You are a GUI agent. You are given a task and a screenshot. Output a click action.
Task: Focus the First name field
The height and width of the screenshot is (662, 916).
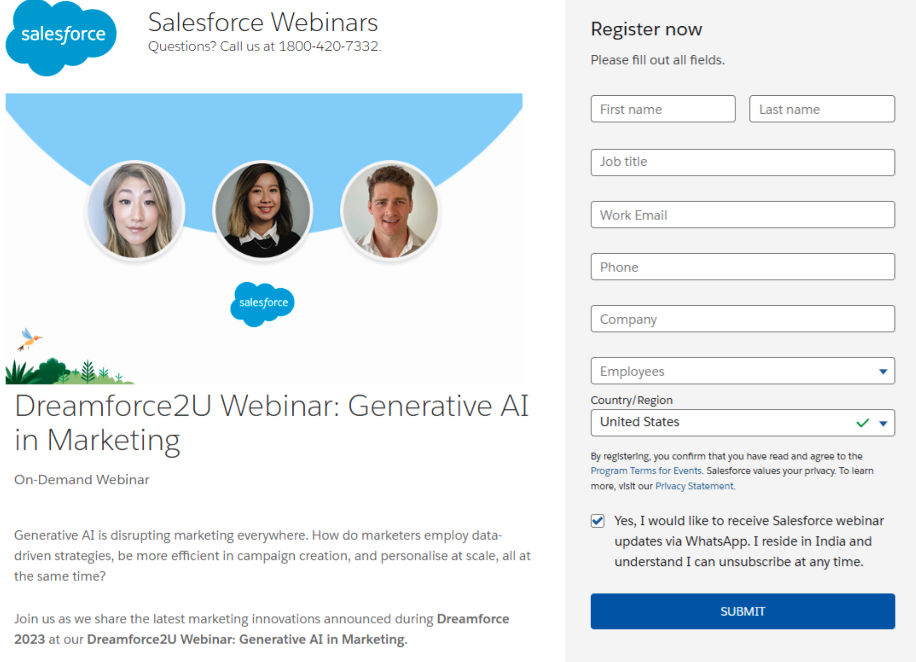(x=663, y=109)
